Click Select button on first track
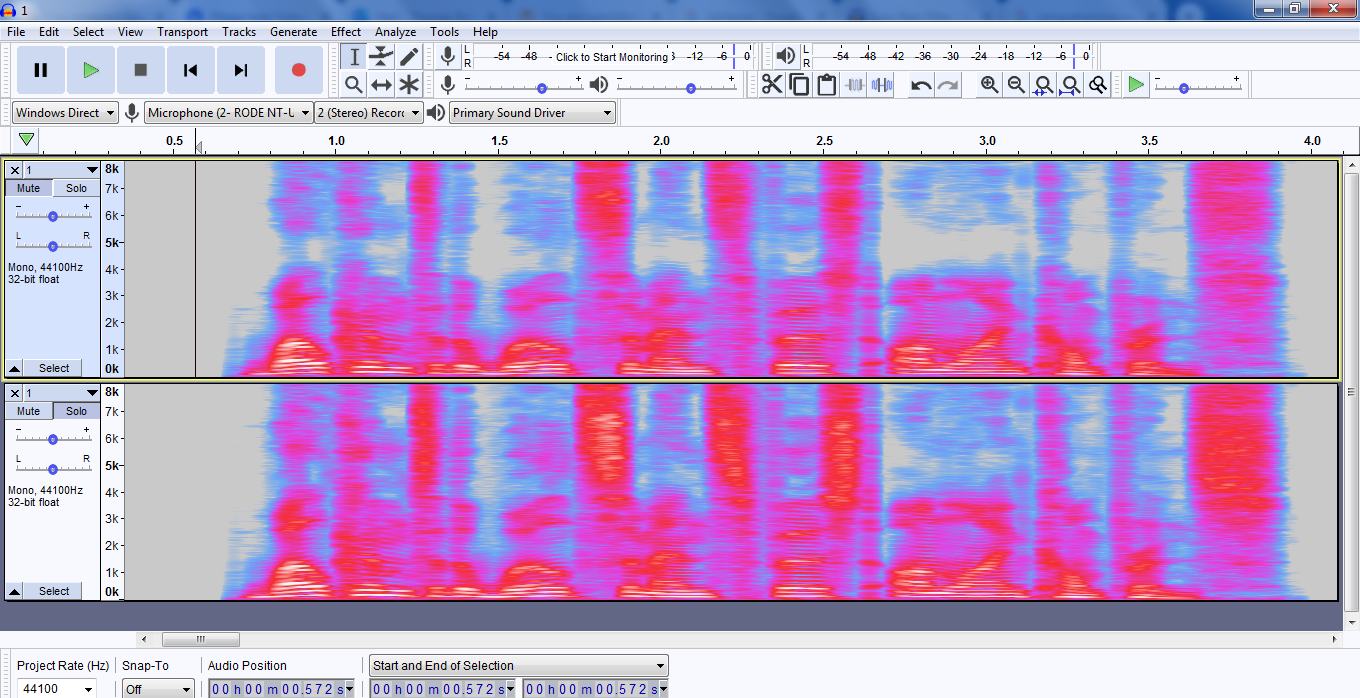 [54, 368]
